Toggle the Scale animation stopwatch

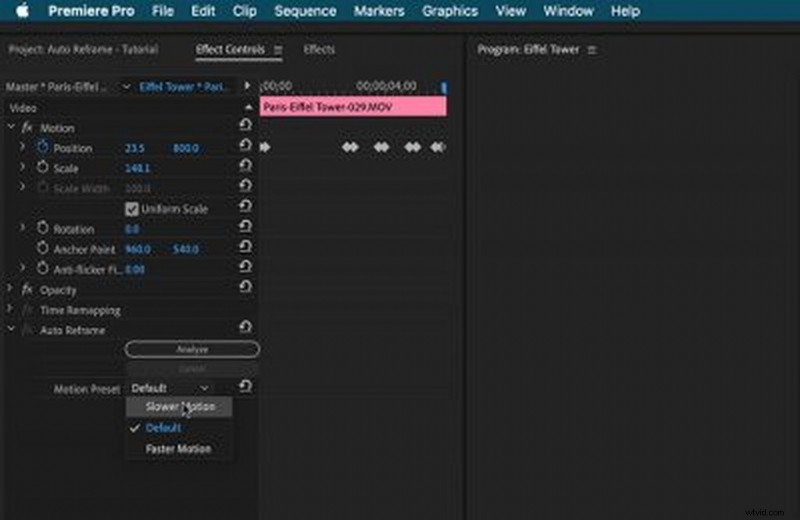pyautogui.click(x=42, y=167)
